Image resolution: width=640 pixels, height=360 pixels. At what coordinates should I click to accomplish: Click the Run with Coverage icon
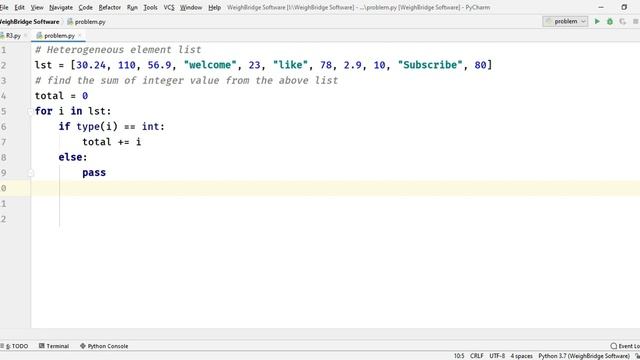pos(622,21)
